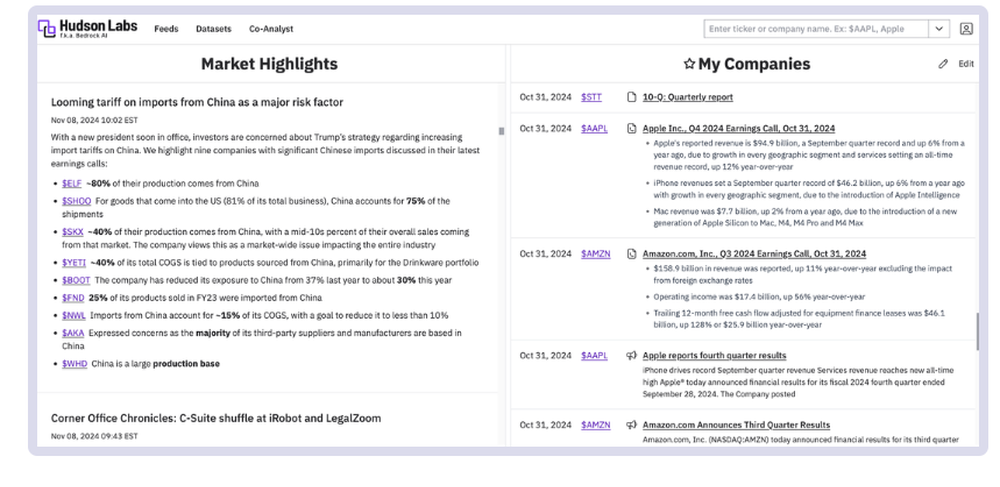This screenshot has height=487, width=1000.
Task: Click the Hudson Labs logo icon
Action: coord(47,29)
